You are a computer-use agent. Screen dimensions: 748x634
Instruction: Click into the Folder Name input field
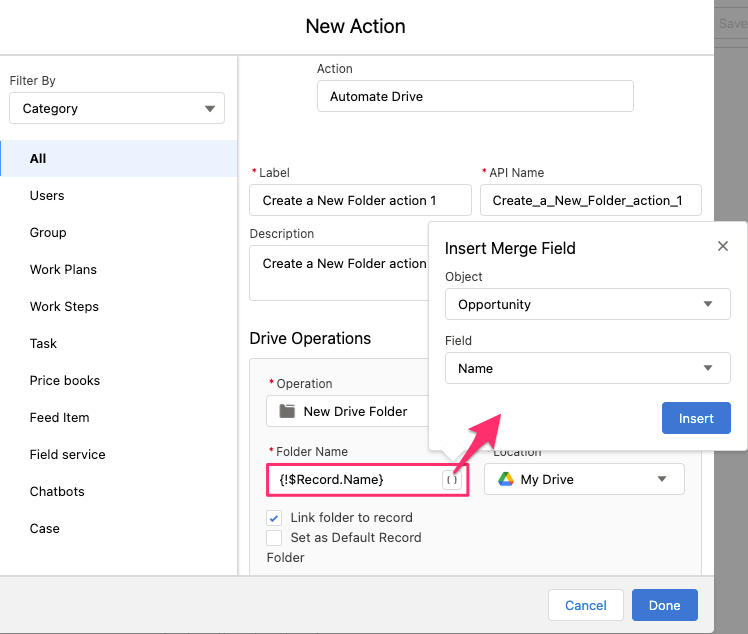click(x=354, y=480)
